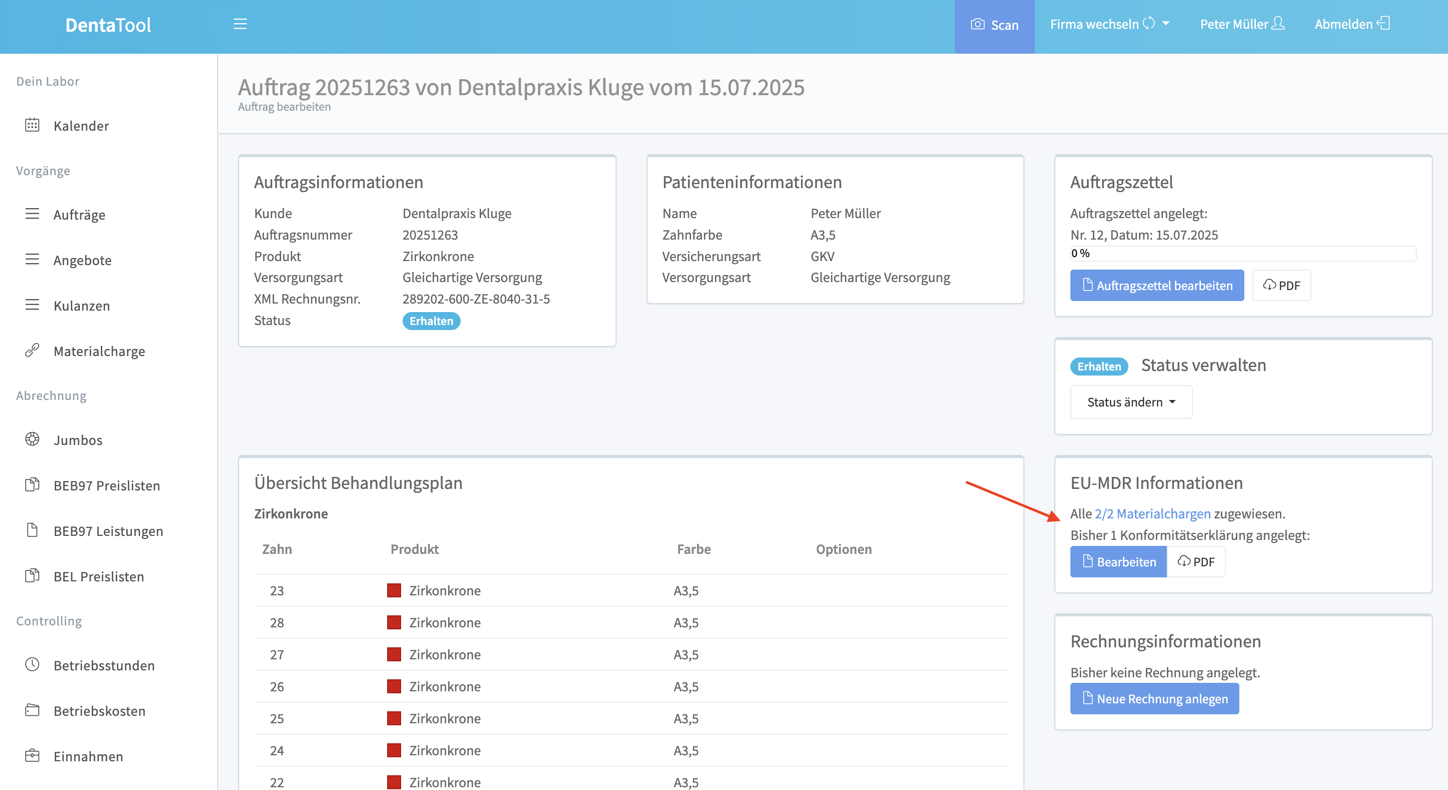Viewport: 1448px width, 790px height.
Task: Open the Status ändern dropdown
Action: pos(1131,402)
